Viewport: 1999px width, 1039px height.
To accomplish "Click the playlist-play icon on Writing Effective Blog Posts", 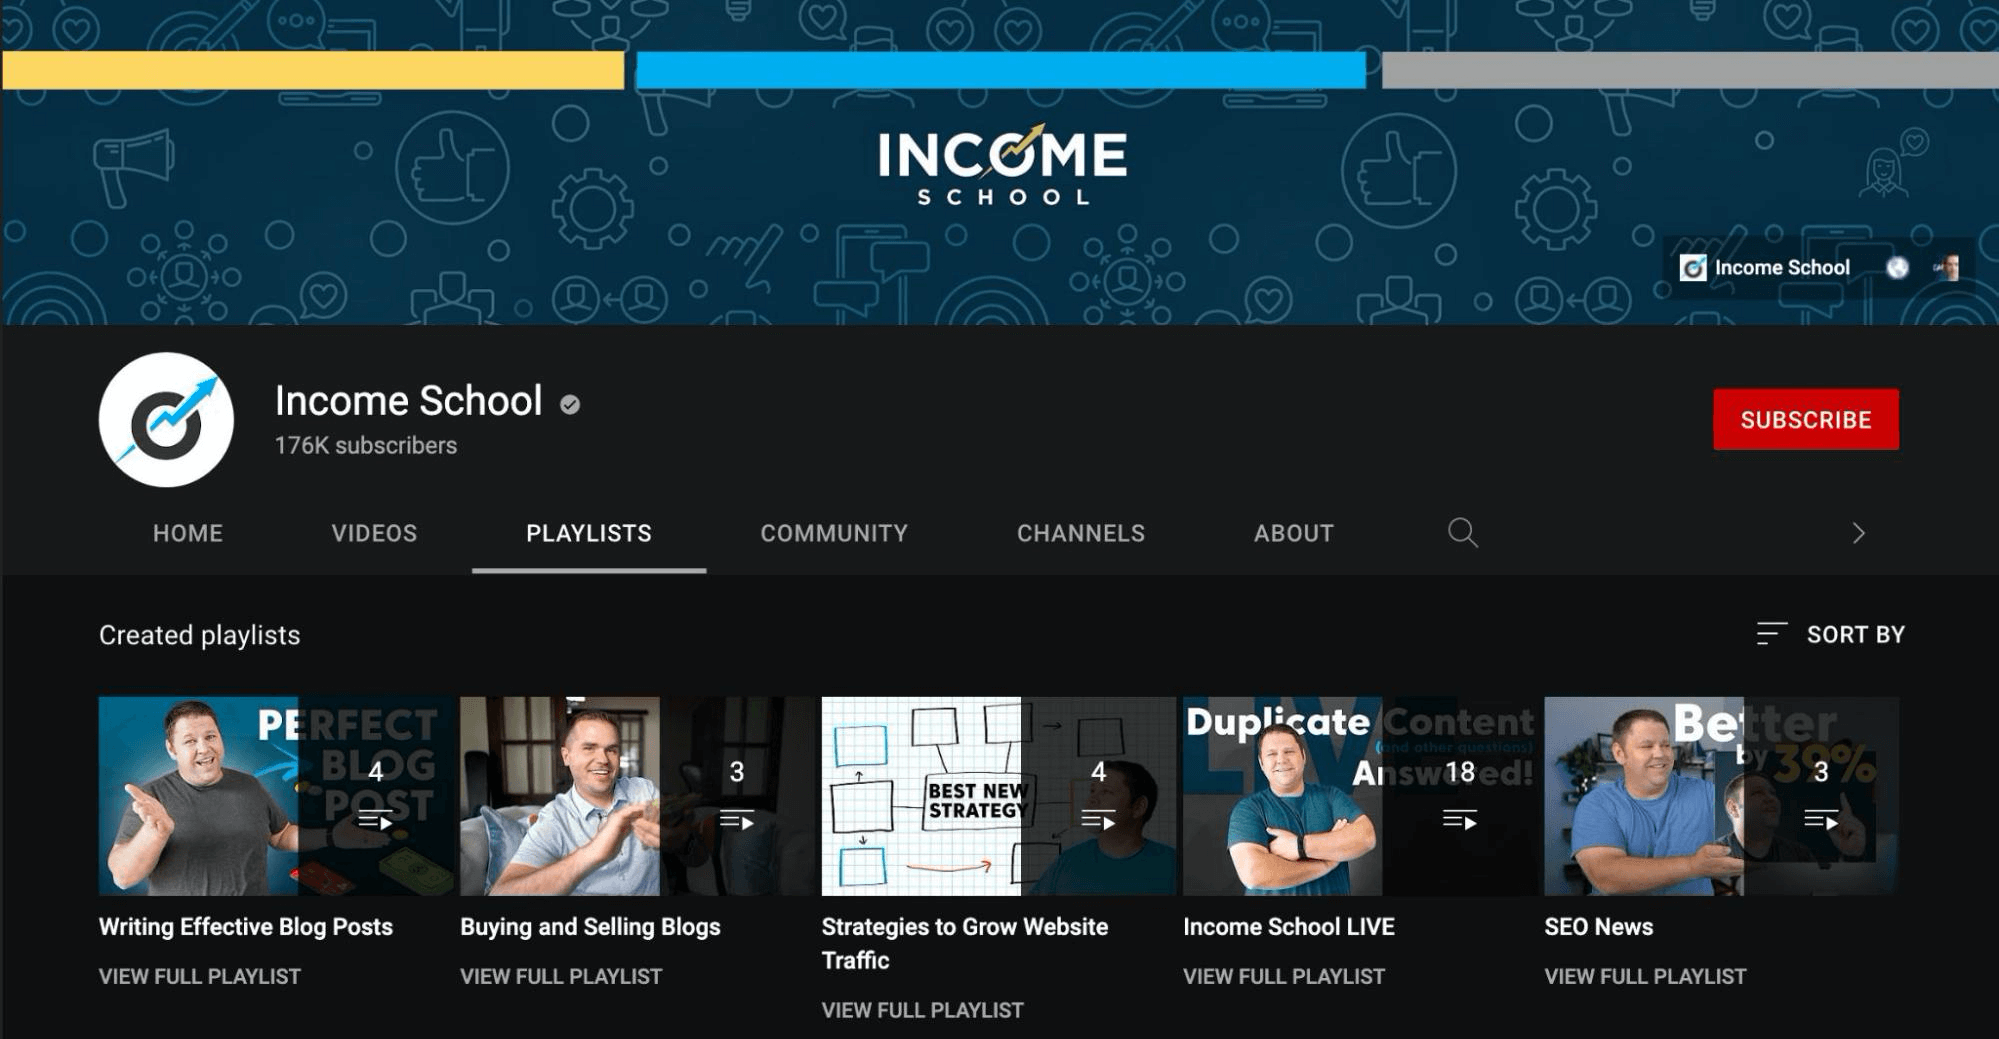I will [375, 821].
